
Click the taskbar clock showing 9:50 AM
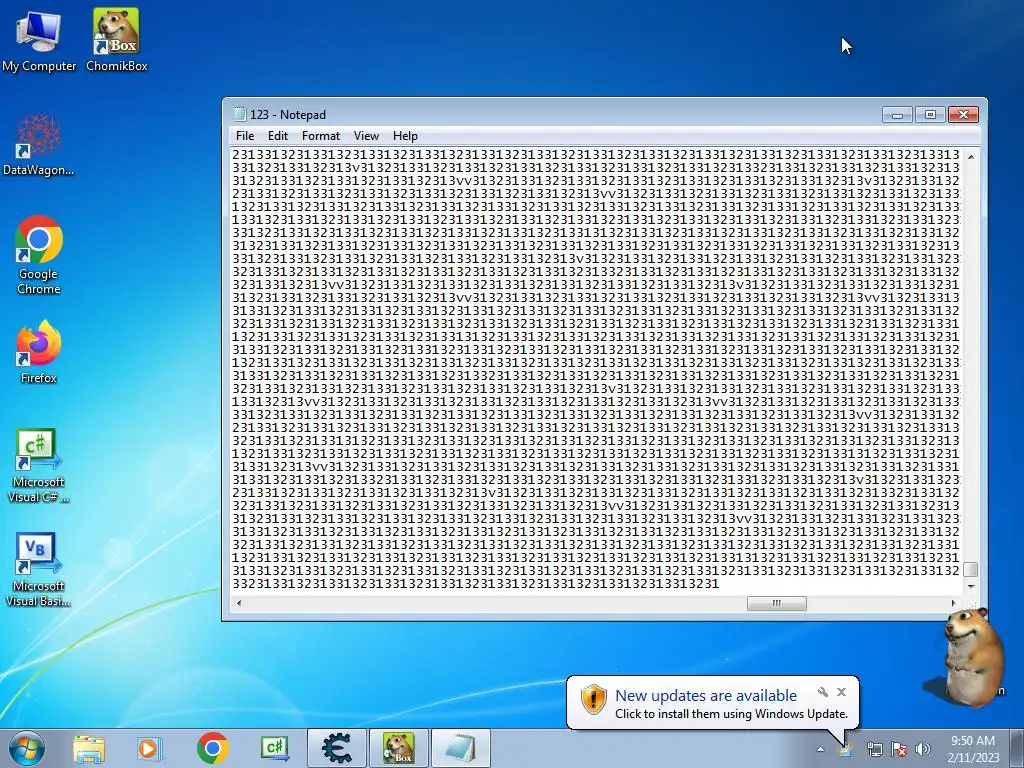(973, 749)
